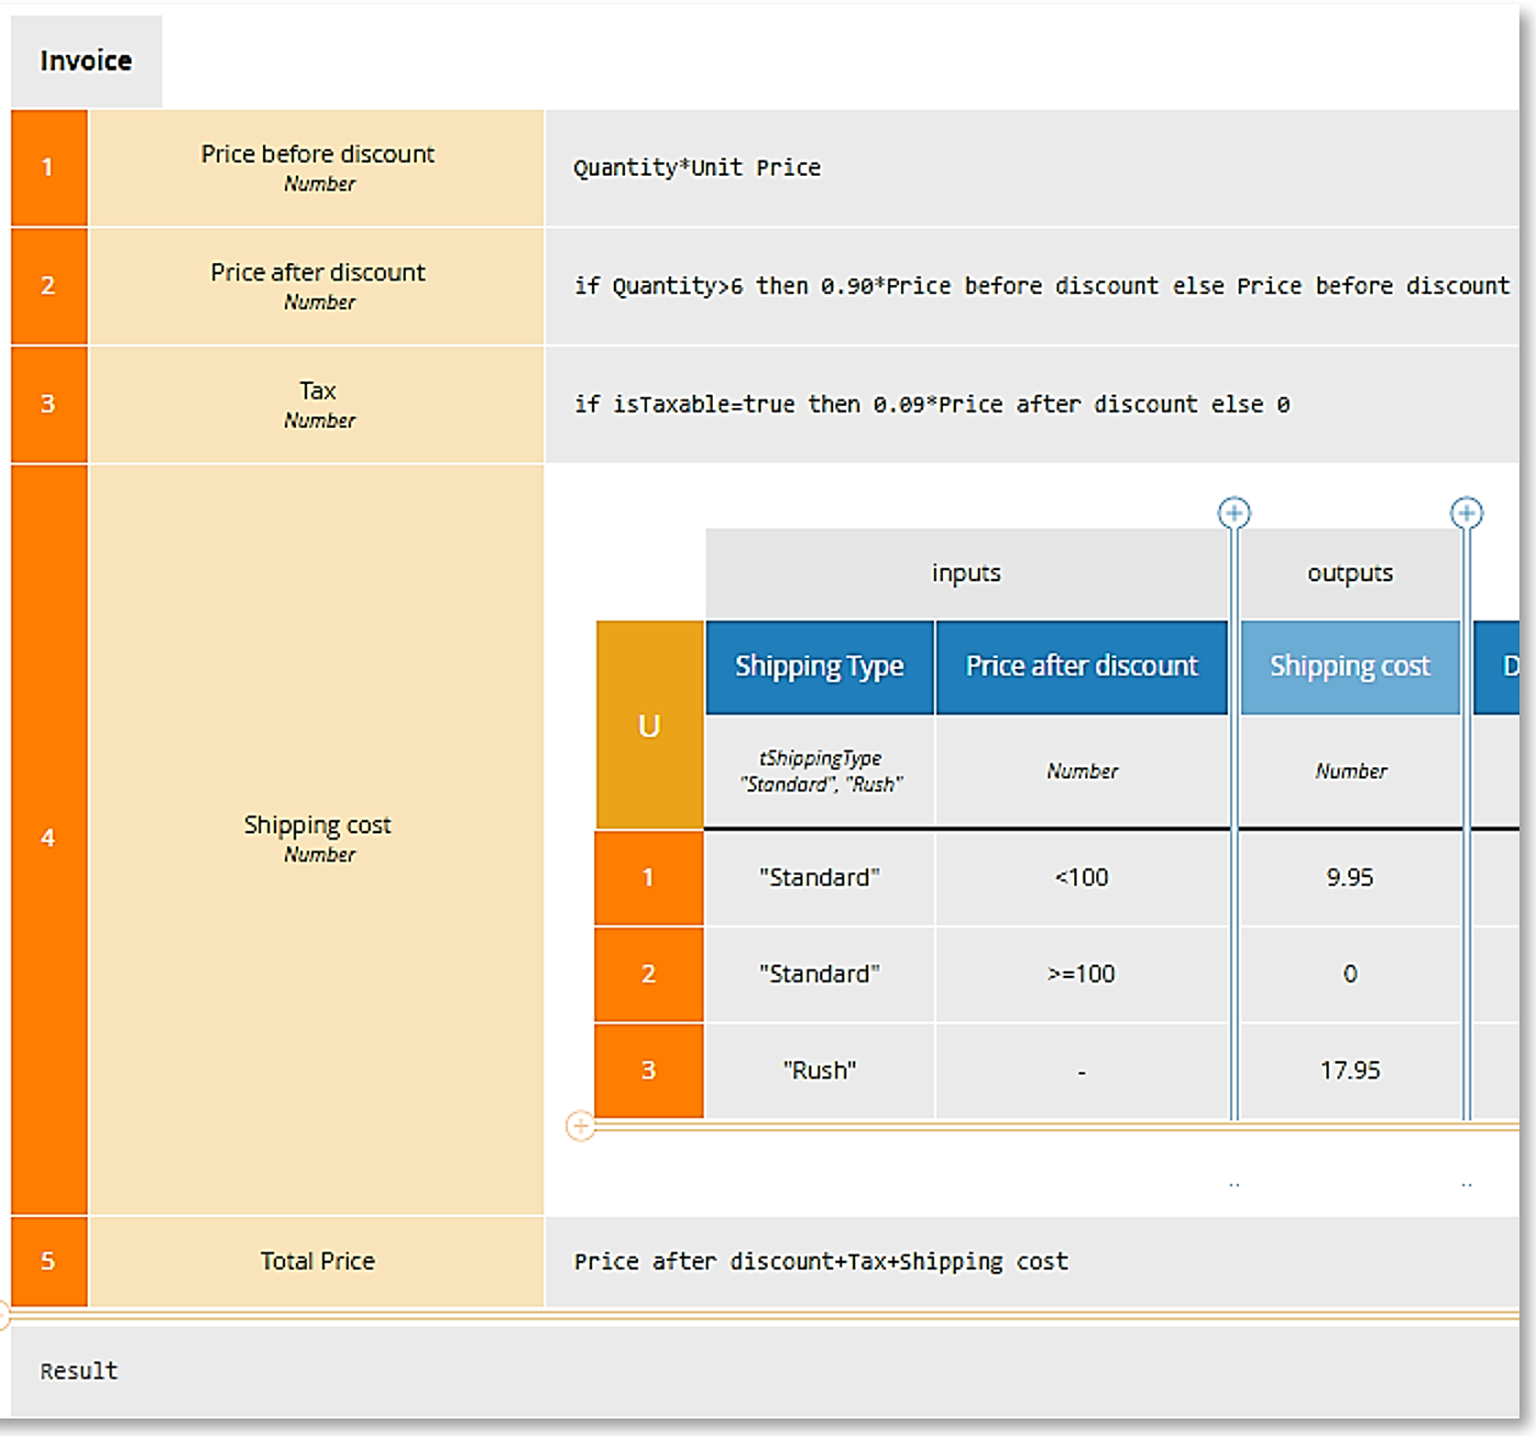
Task: Edit the 'if isTaxable=true' tax expression
Action: (1032, 404)
